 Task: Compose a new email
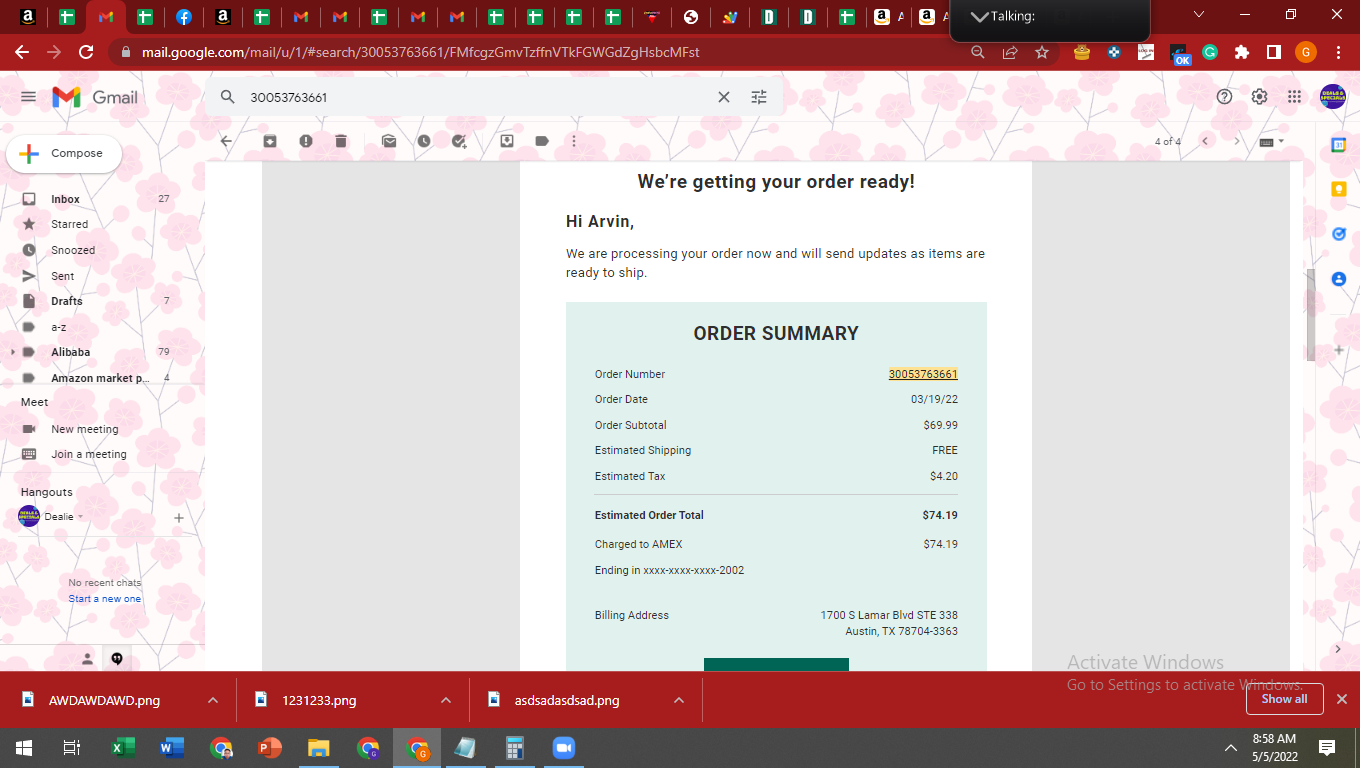(x=64, y=154)
